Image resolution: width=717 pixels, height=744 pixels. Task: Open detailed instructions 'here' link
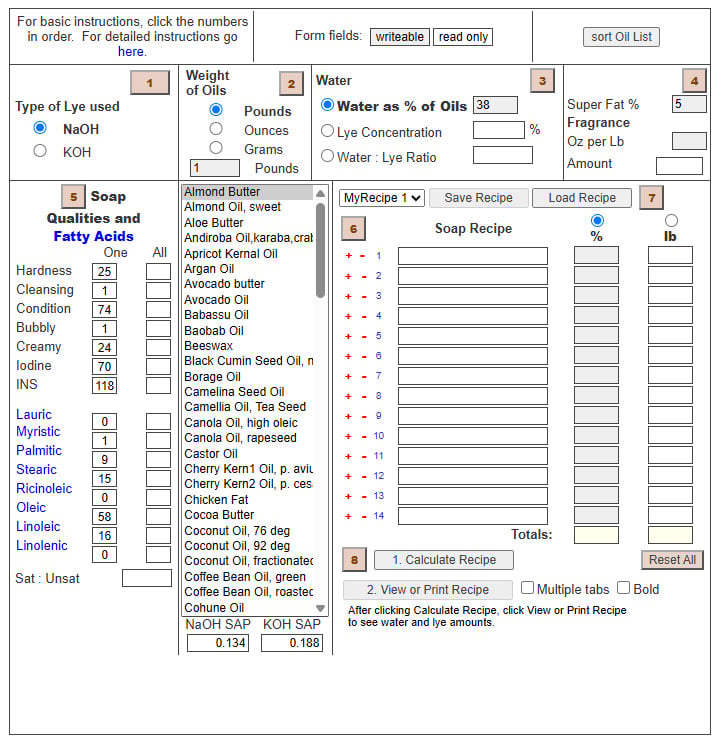coord(132,52)
